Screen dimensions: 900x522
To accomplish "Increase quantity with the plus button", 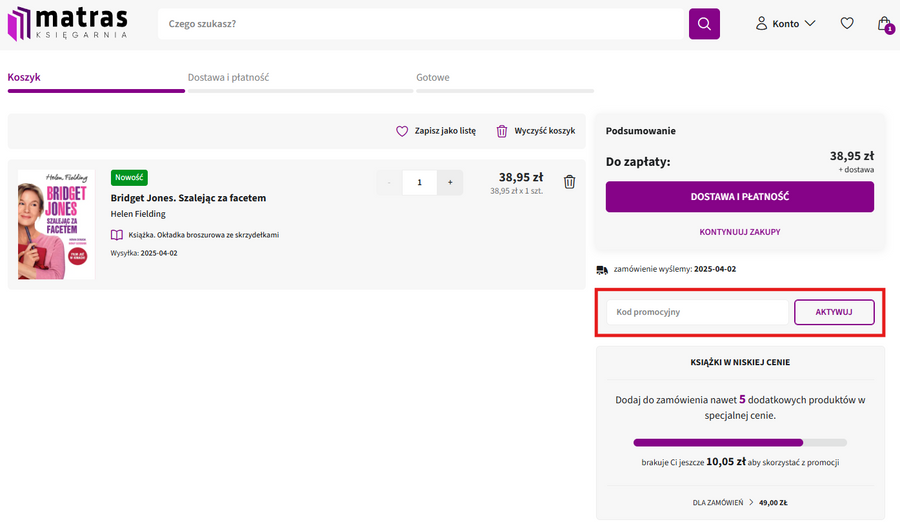I will coord(450,182).
